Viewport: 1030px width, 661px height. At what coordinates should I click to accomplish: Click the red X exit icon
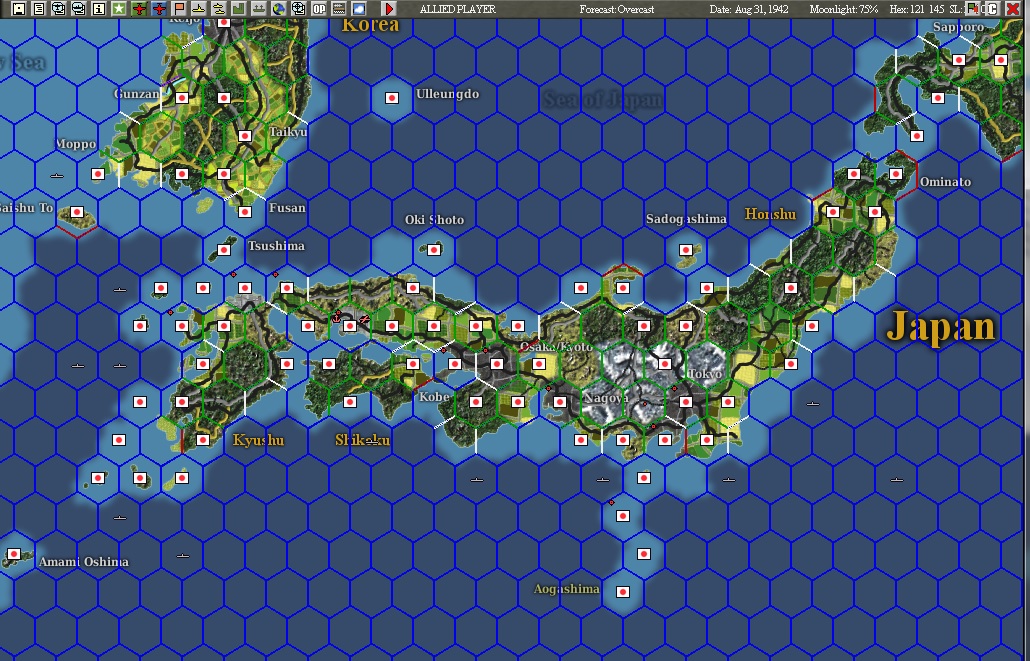(1013, 9)
